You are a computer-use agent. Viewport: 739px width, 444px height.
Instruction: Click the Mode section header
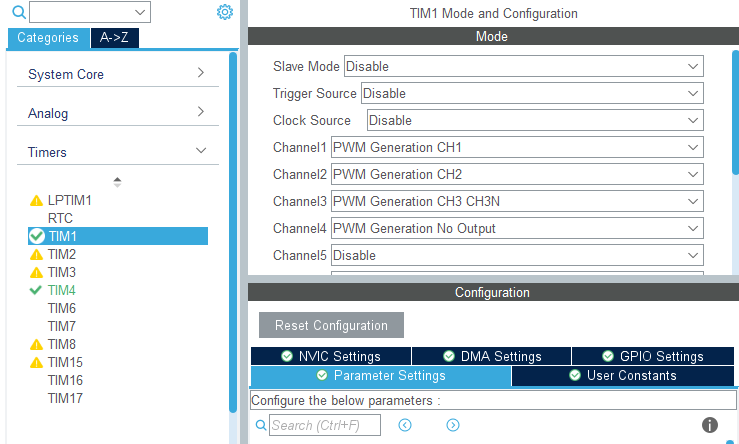(493, 36)
